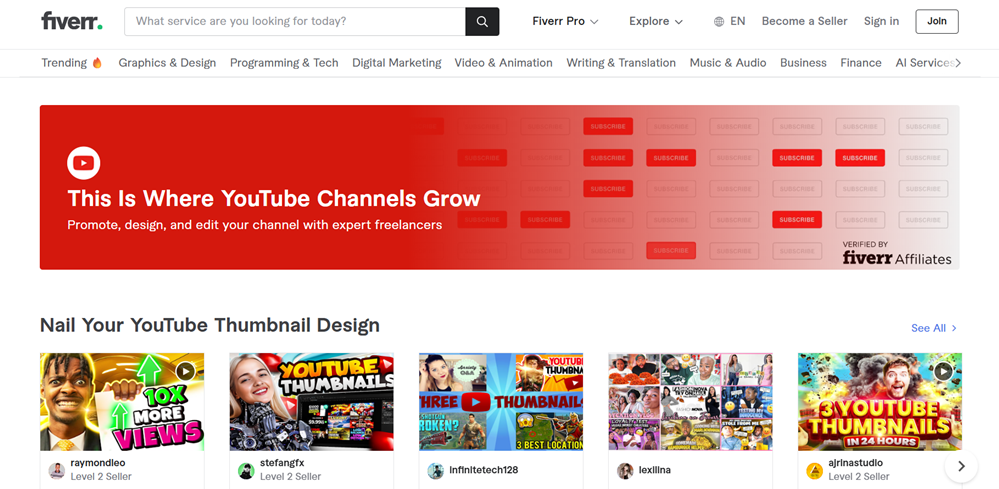Click the search magnifier button

[x=482, y=22]
